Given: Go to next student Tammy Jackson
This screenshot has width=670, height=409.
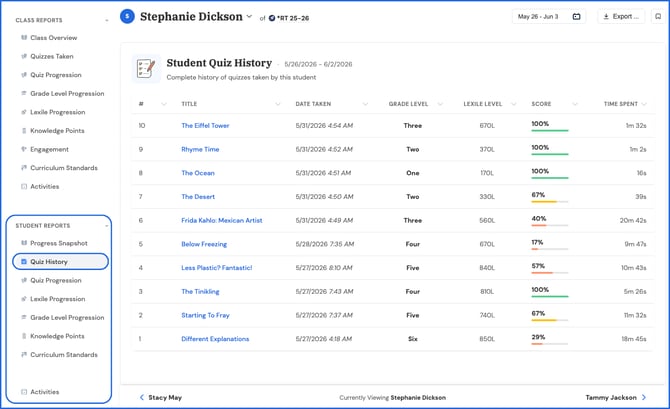Looking at the screenshot, I should coord(611,397).
